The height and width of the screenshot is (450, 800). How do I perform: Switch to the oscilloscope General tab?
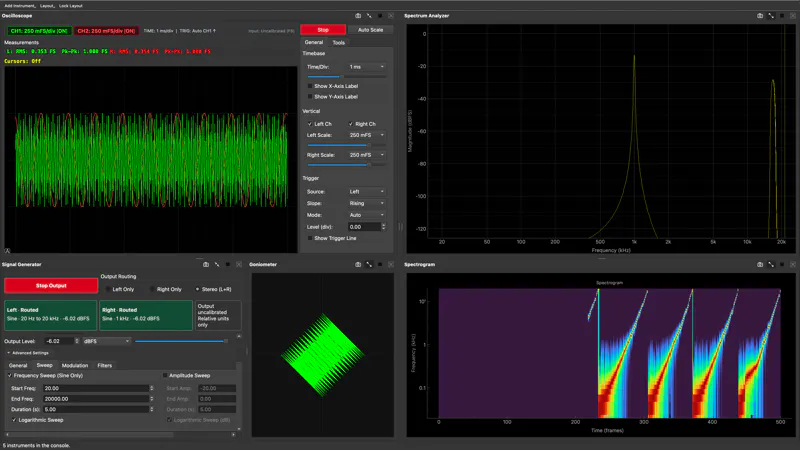(x=314, y=43)
